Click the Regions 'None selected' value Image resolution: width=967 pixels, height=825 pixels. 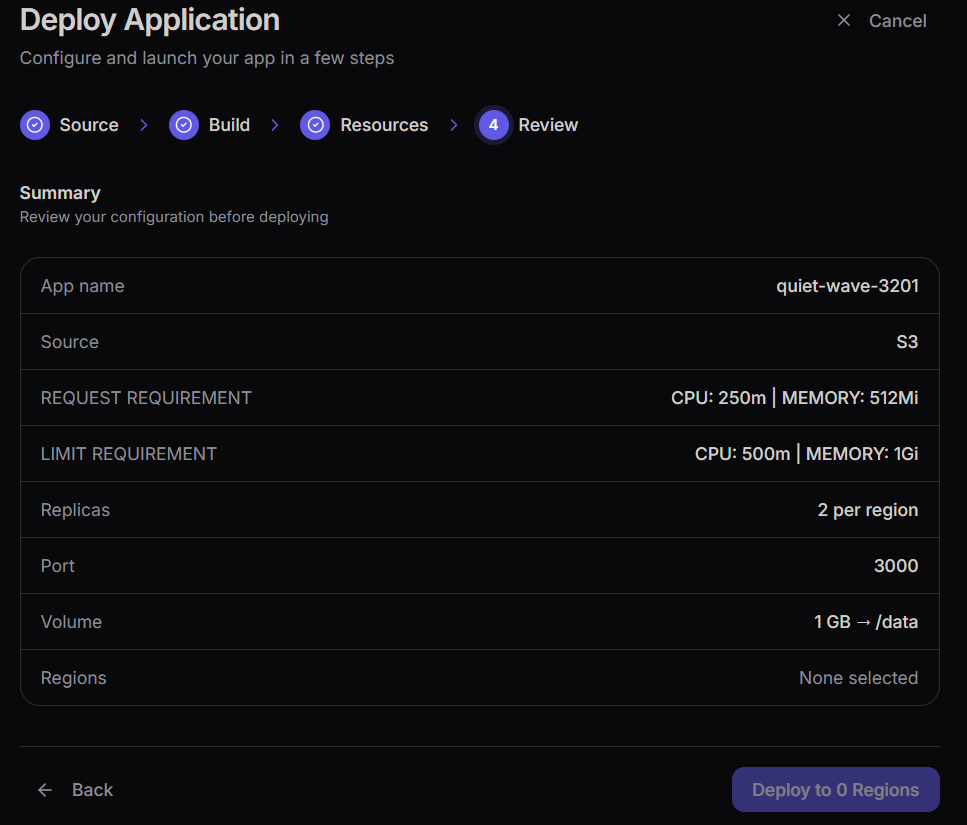click(x=858, y=678)
